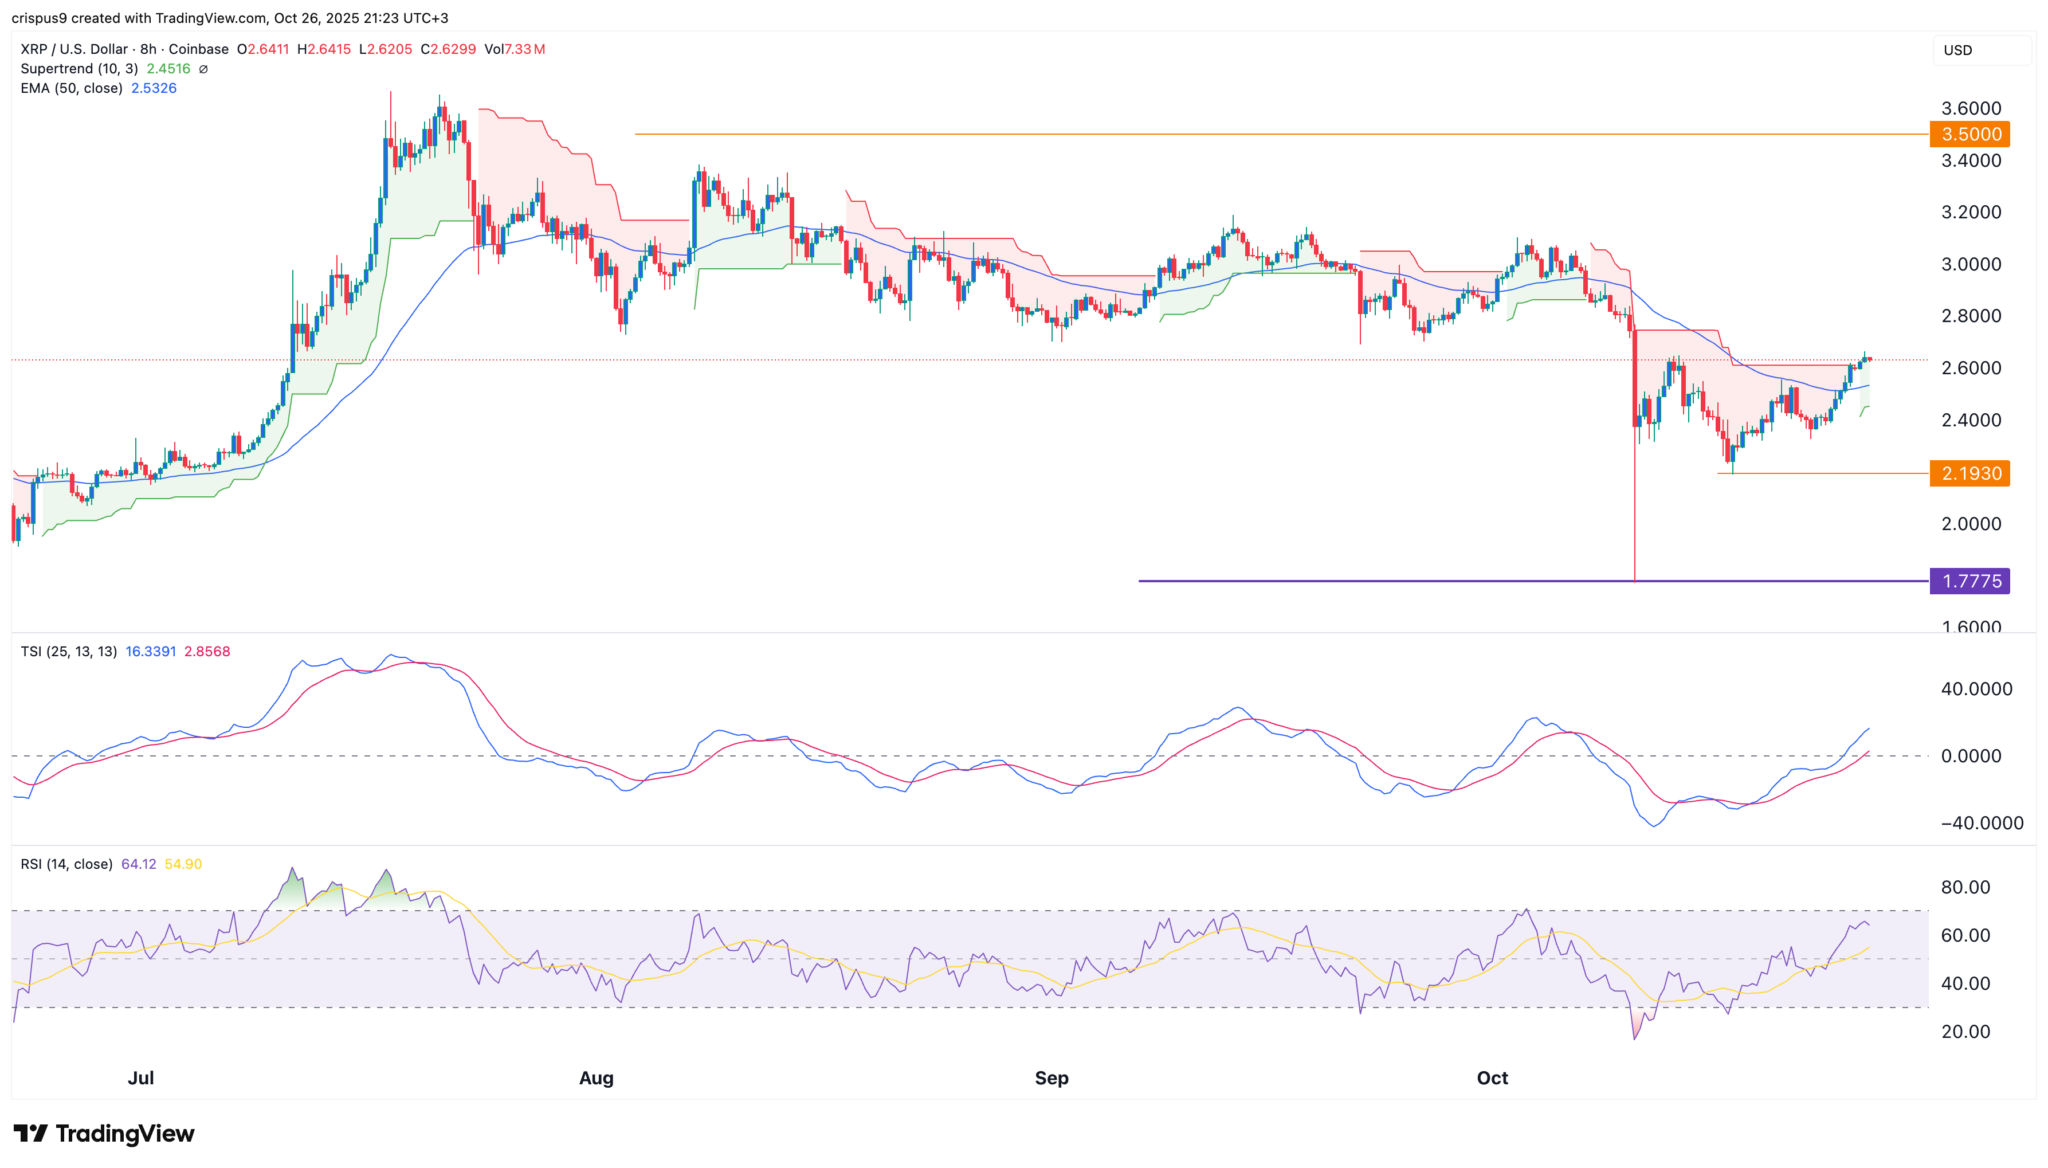This screenshot has height=1168, width=2048.
Task: Open the Coinbase exchange selector
Action: click(x=199, y=48)
